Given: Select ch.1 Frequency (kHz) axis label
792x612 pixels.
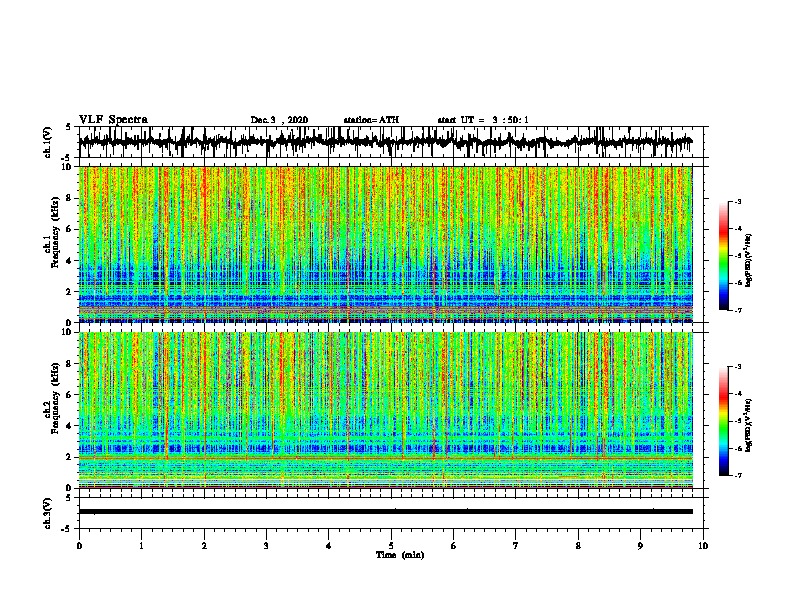Looking at the screenshot, I should (52, 232).
